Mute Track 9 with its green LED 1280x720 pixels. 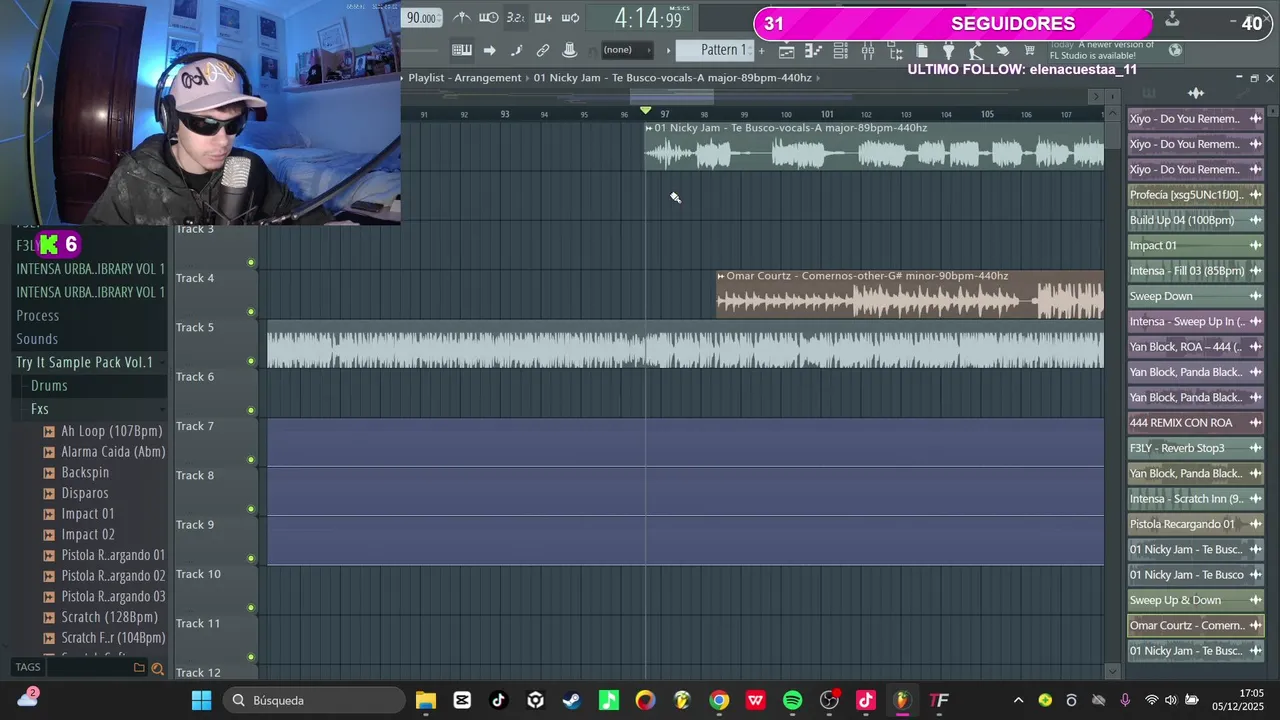[251, 559]
